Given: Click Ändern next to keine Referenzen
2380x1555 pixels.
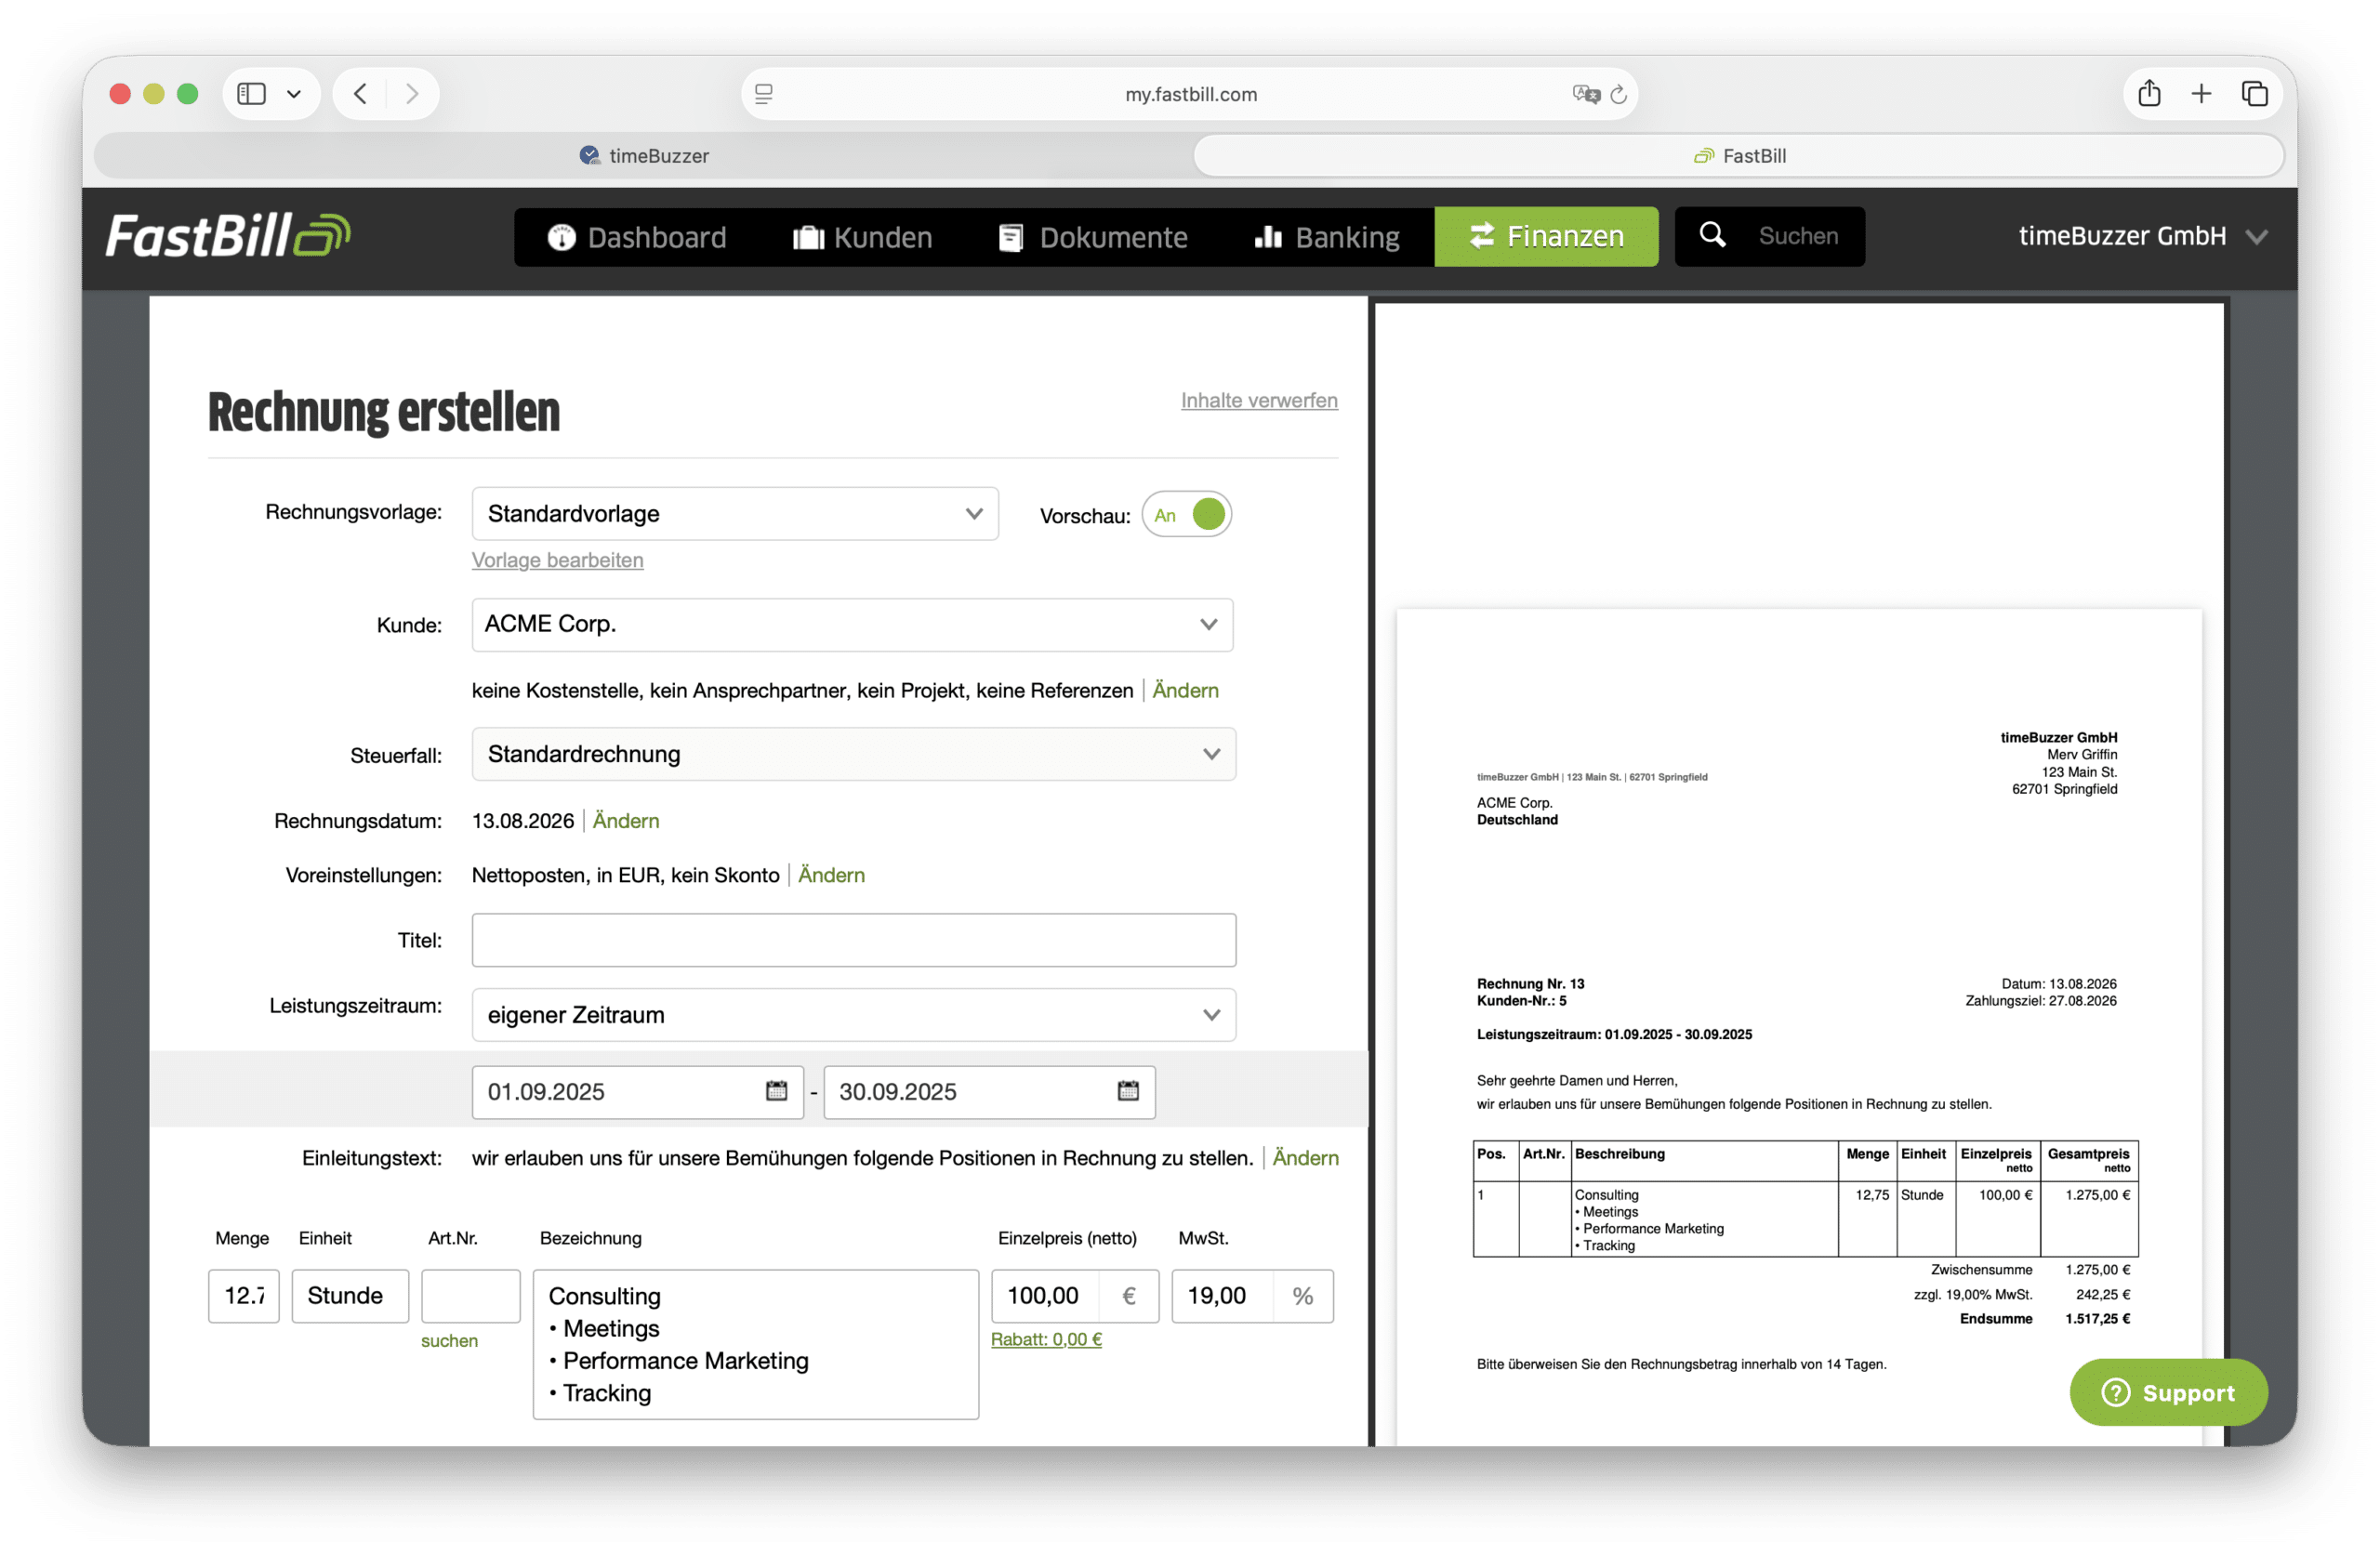Looking at the screenshot, I should [x=1185, y=690].
